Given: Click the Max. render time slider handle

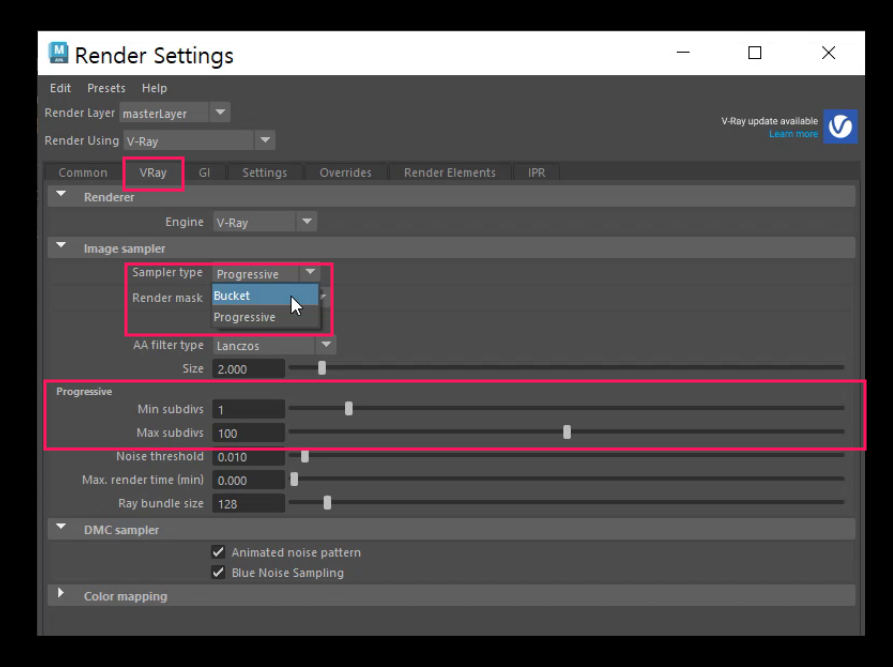Looking at the screenshot, I should click(x=294, y=479).
